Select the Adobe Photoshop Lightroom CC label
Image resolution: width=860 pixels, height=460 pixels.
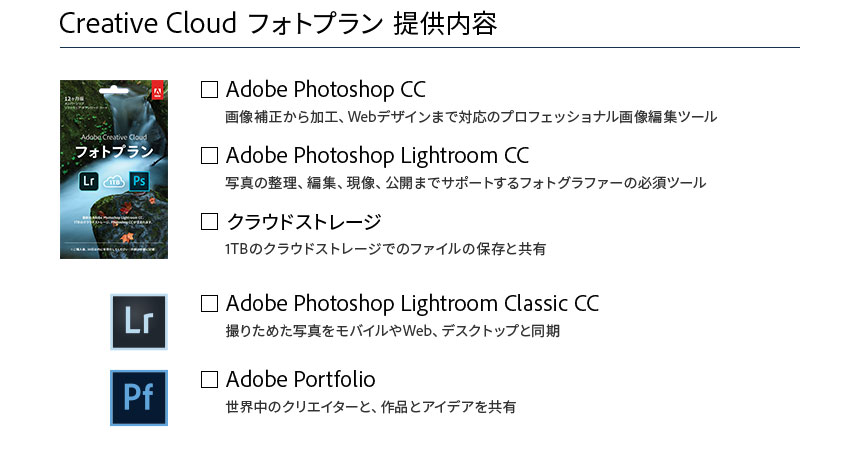point(377,155)
